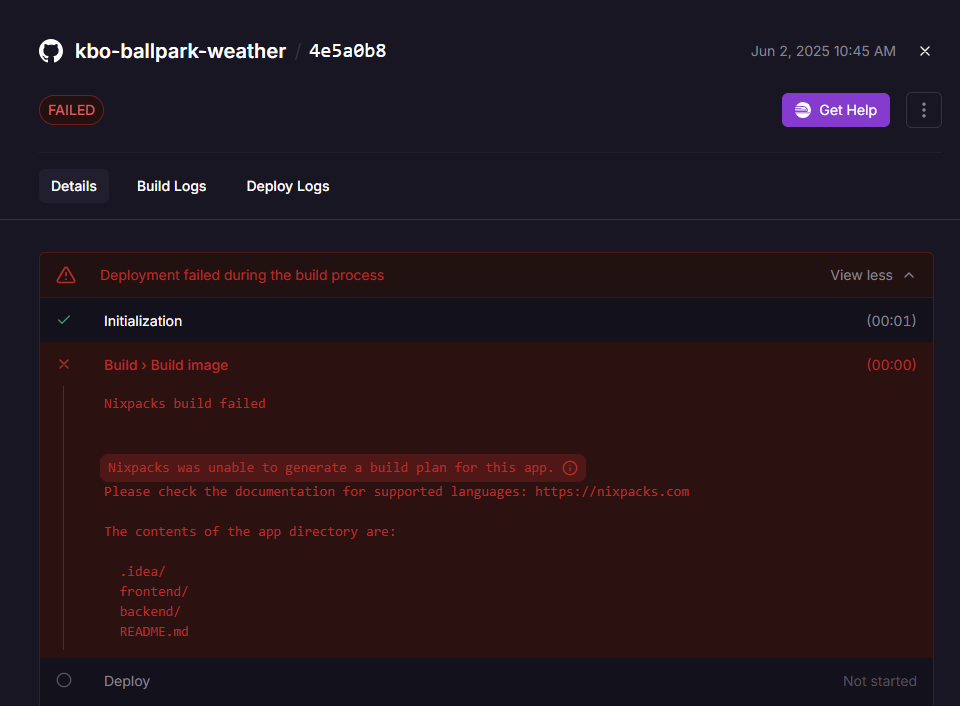Viewport: 960px width, 706px height.
Task: Click the frontend/ directory entry
Action: pos(154,591)
